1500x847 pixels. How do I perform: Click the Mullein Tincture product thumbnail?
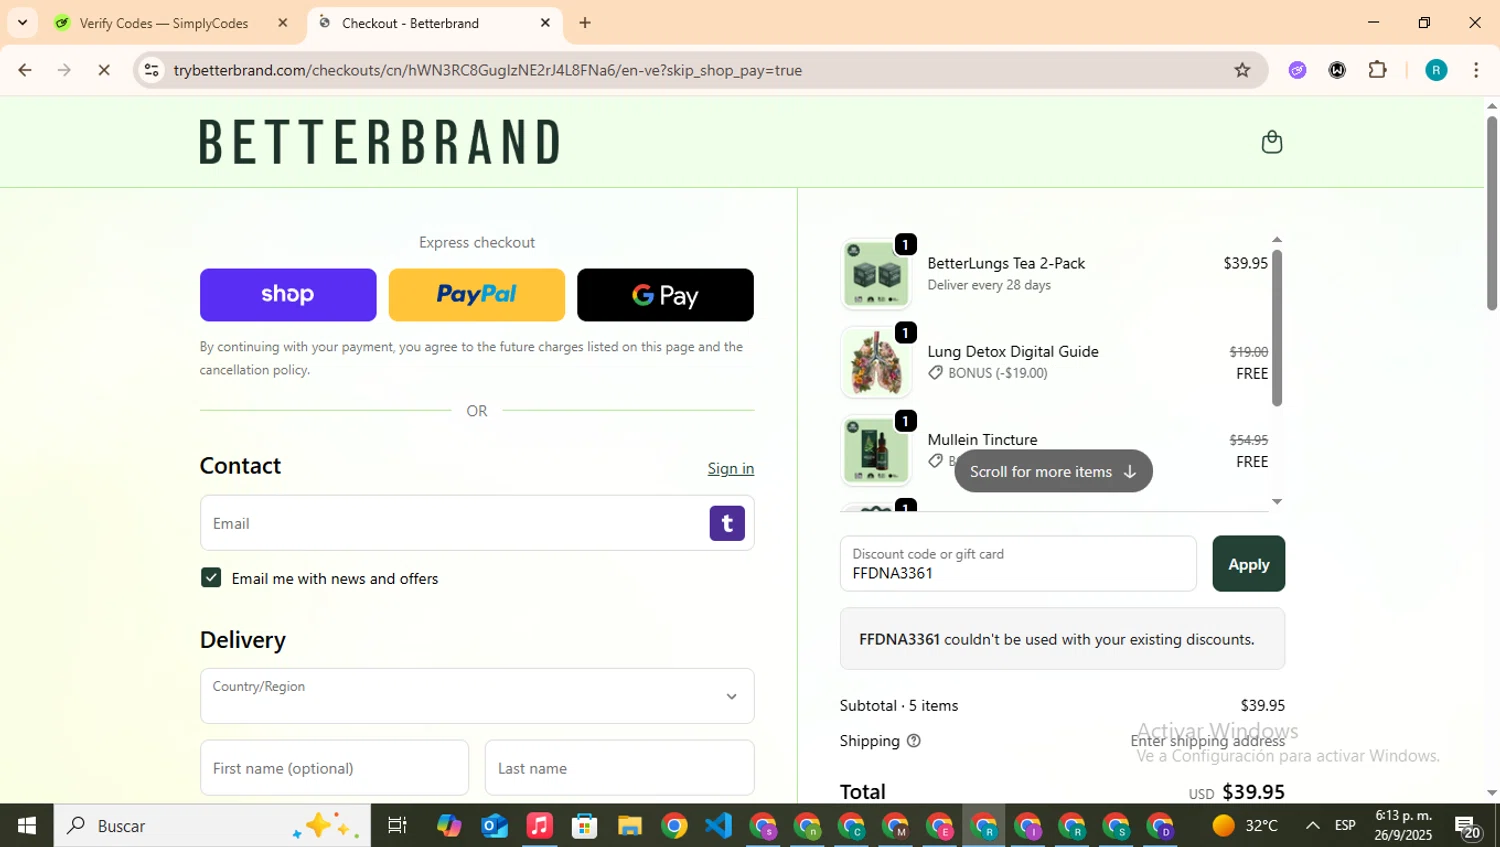coord(876,450)
